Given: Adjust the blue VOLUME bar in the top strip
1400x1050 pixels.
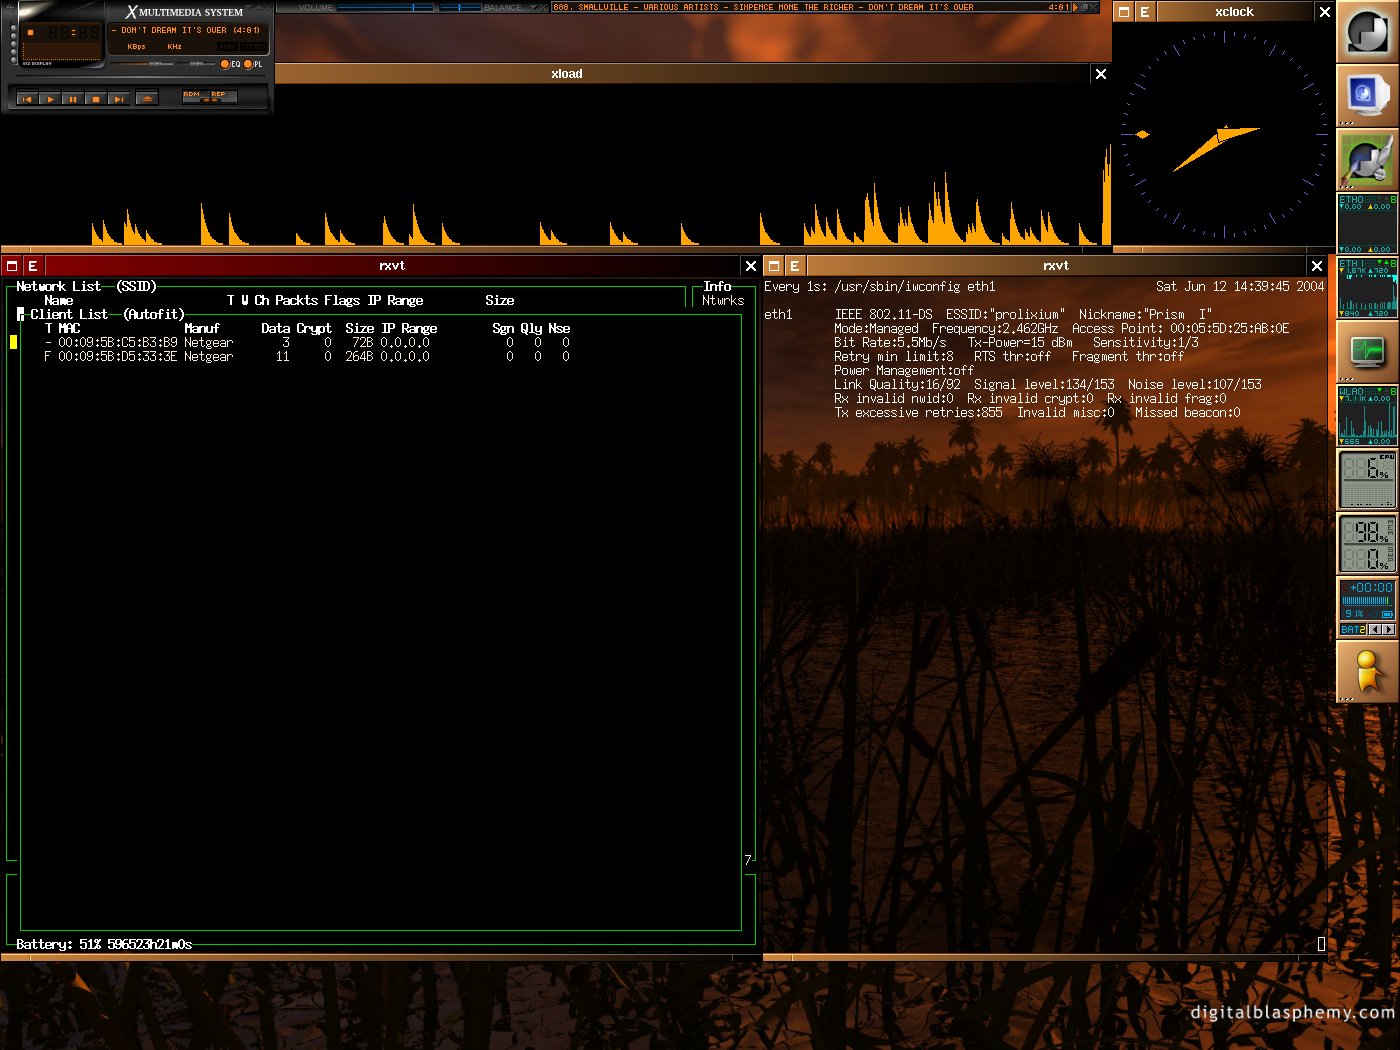Looking at the screenshot, I should (x=385, y=7).
